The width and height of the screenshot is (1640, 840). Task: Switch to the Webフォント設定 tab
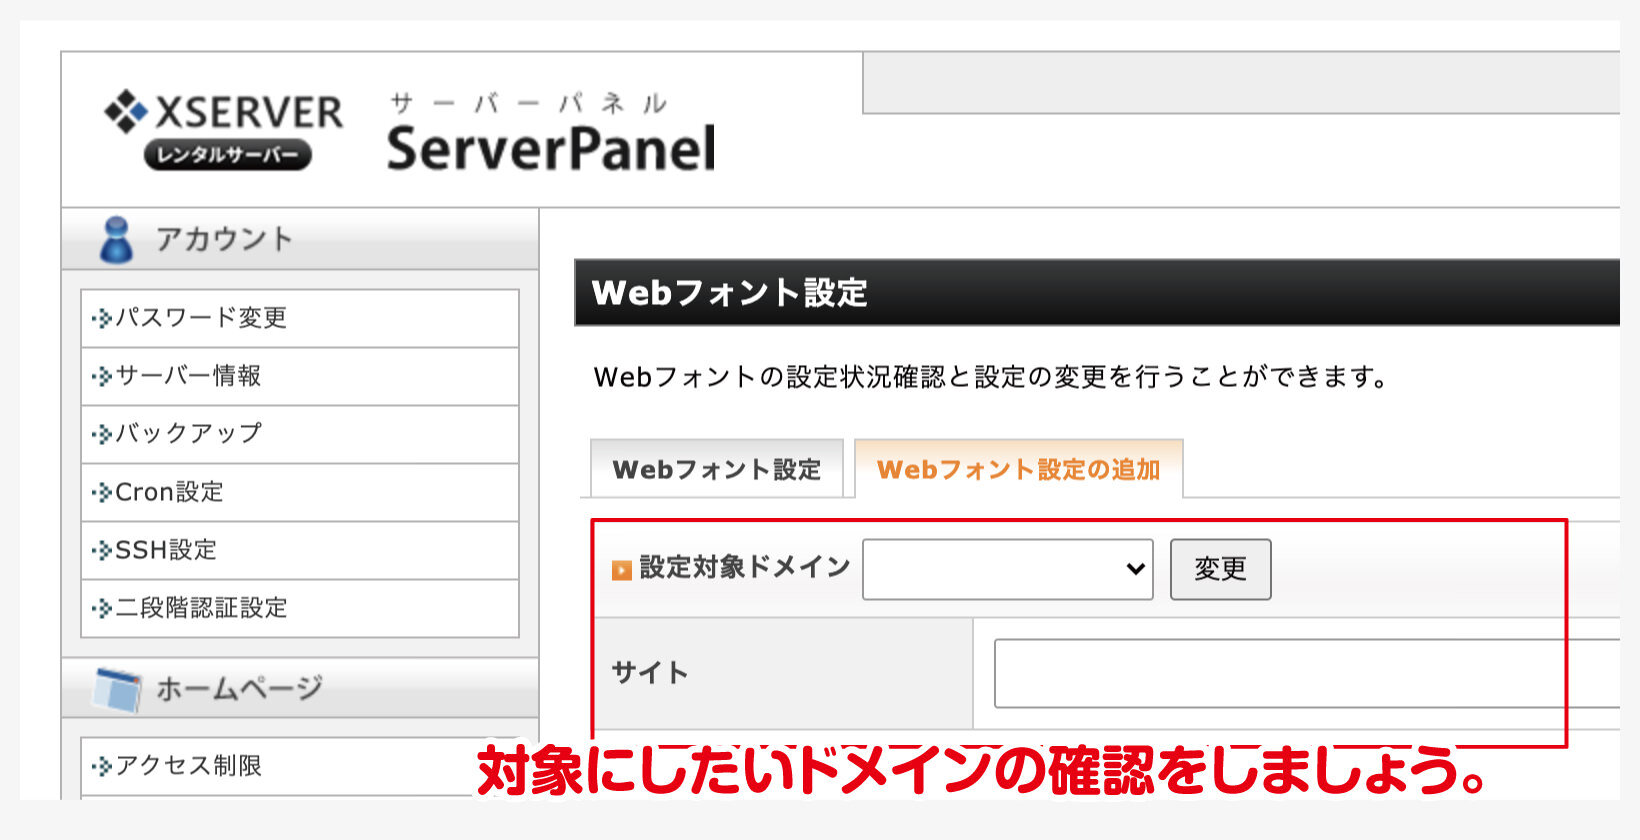[716, 469]
